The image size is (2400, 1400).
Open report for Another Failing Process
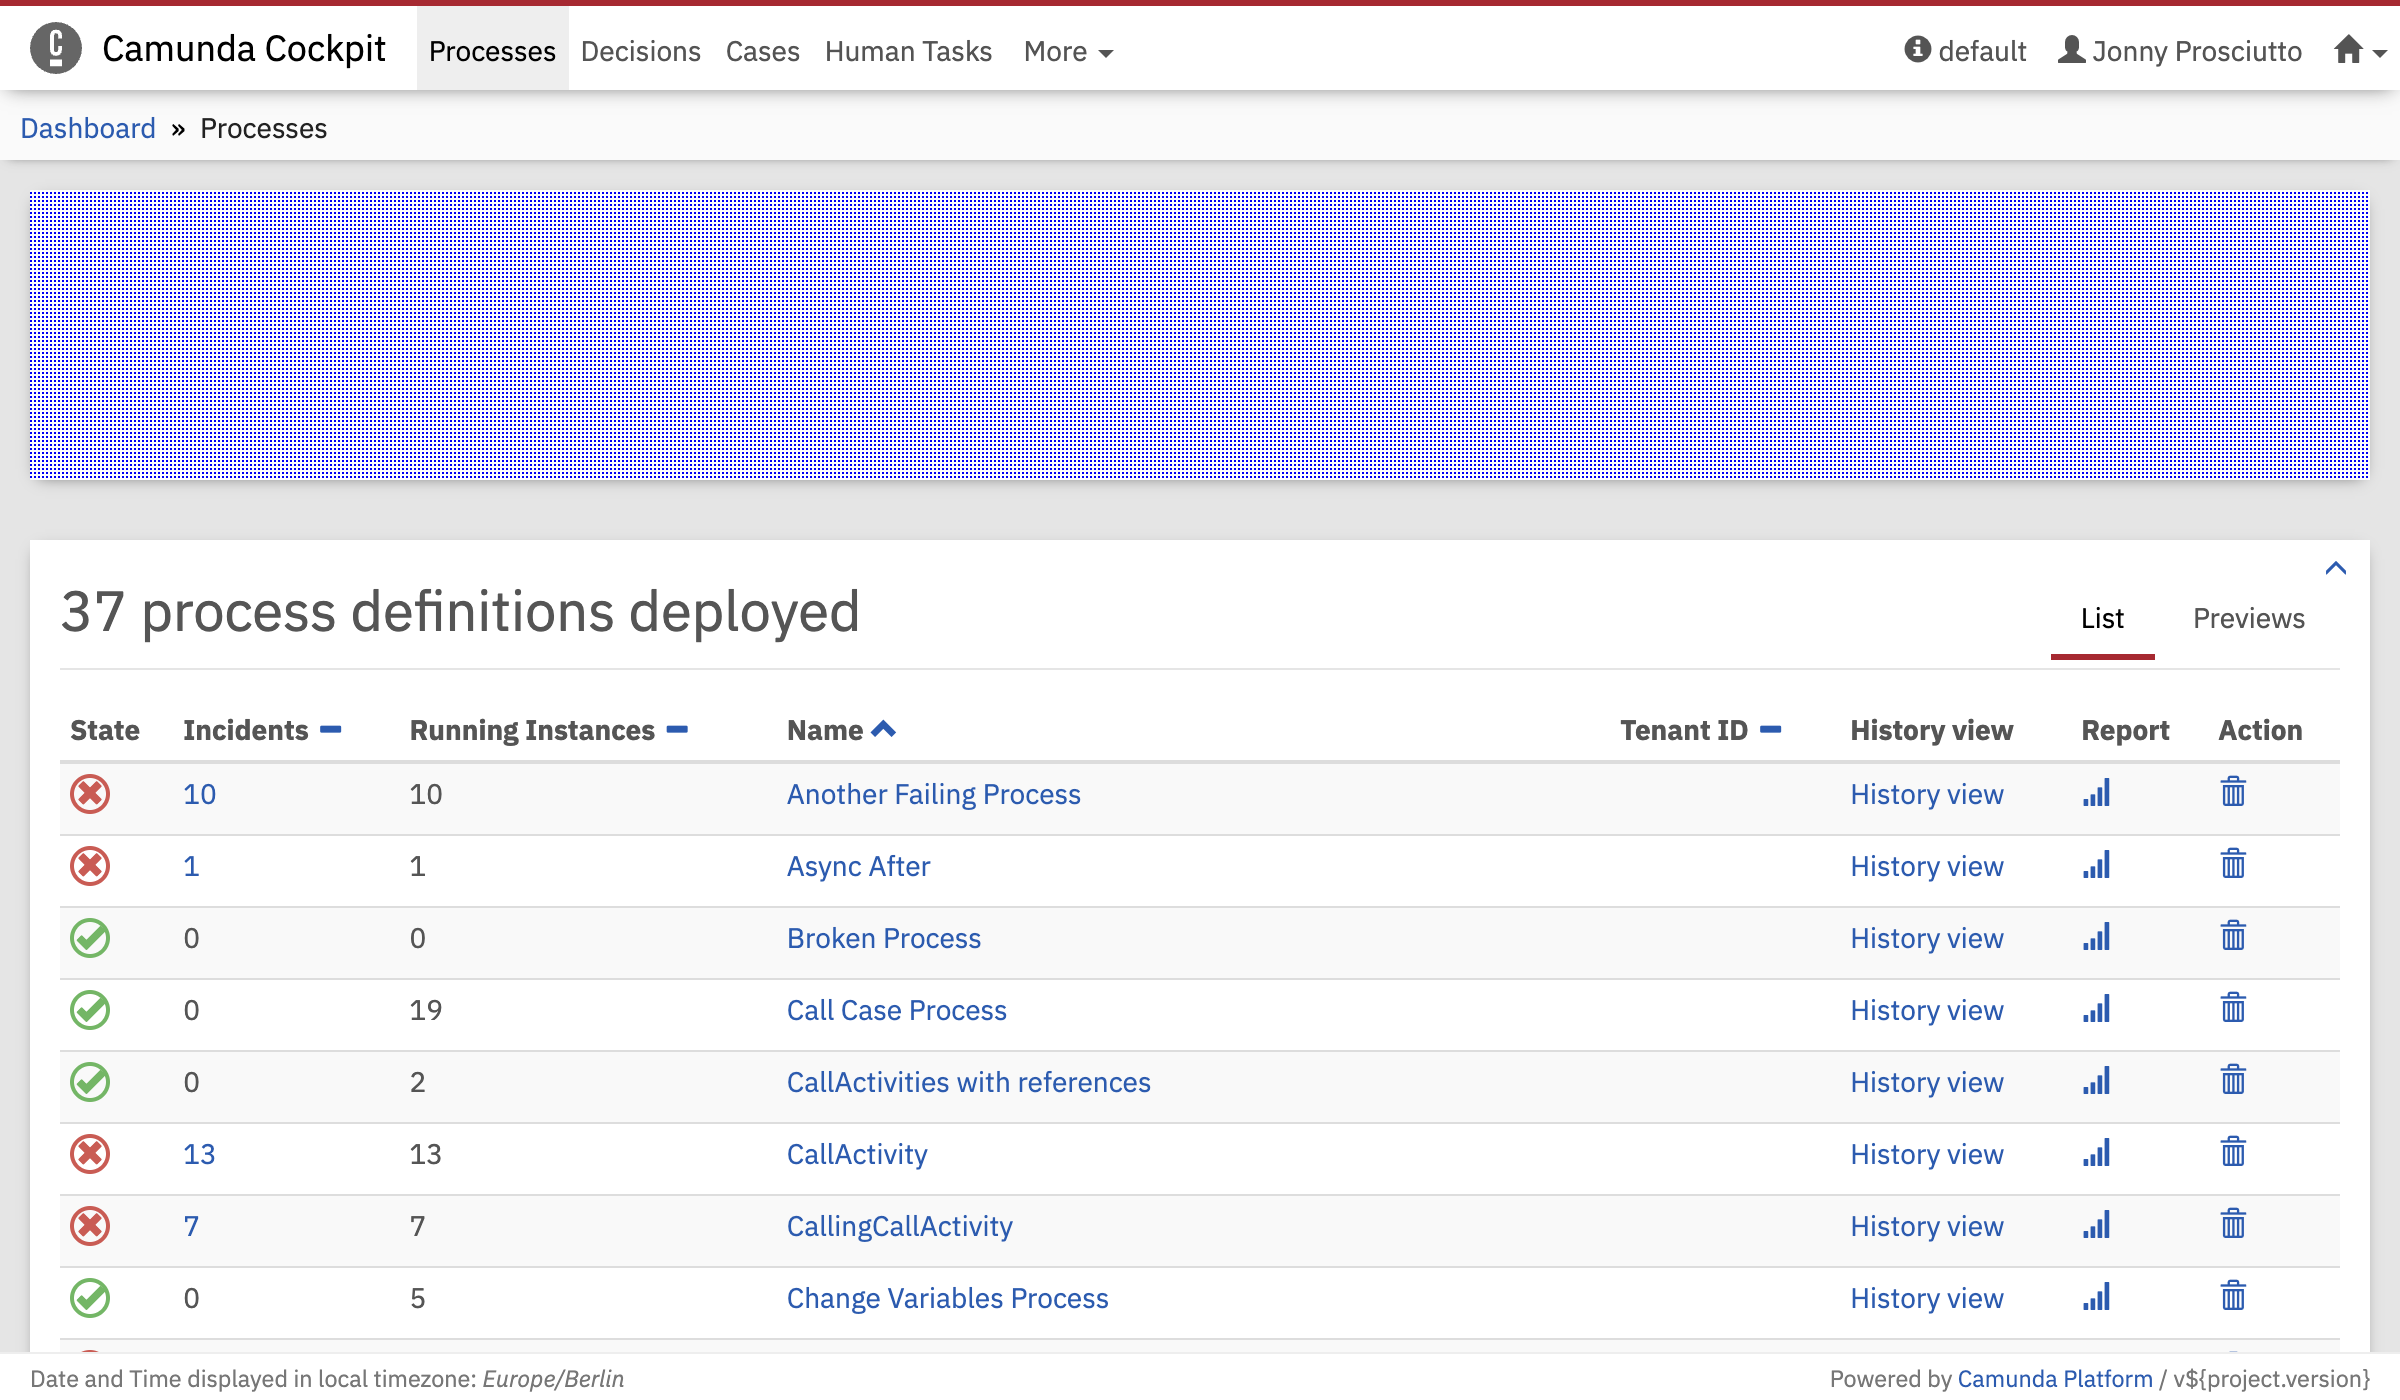tap(2097, 793)
